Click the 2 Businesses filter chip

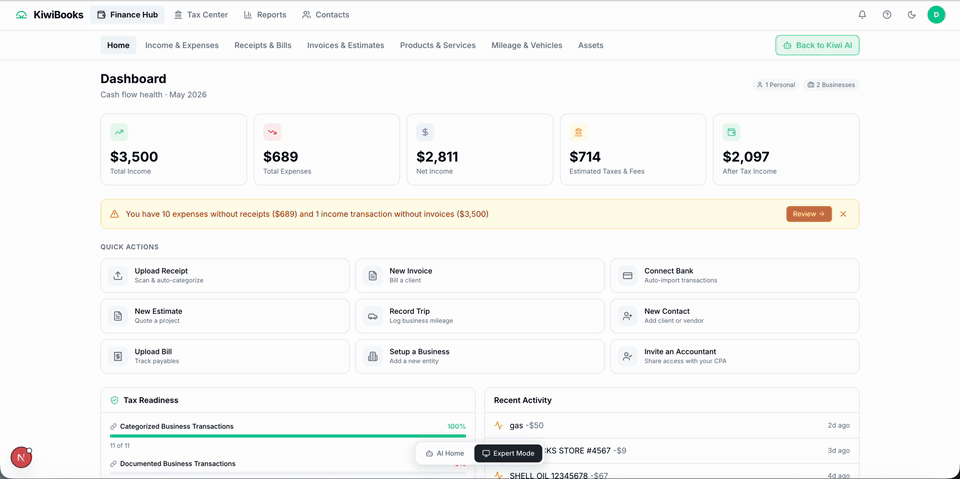point(831,85)
